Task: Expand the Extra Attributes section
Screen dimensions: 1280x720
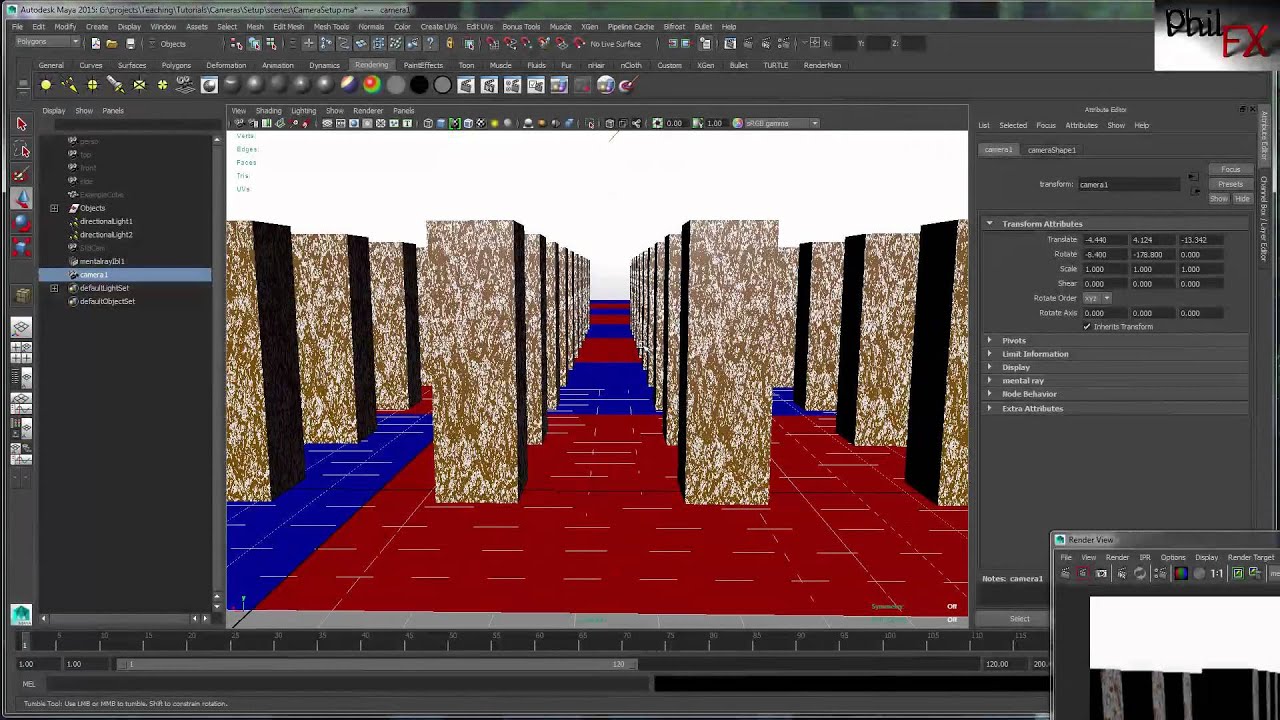Action: click(x=990, y=408)
